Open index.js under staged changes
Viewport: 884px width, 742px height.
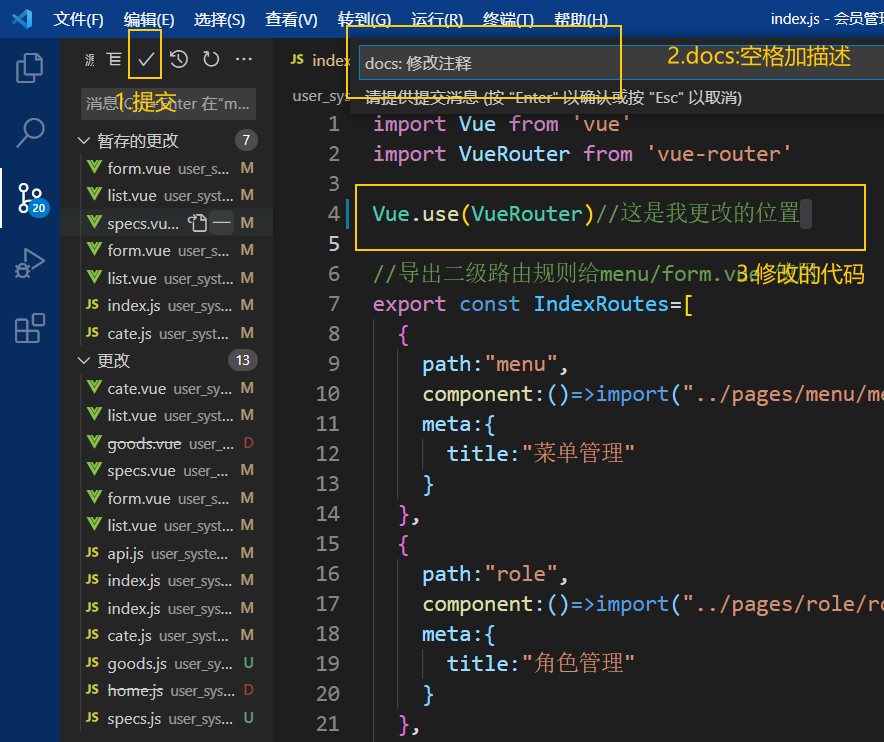[x=167, y=306]
